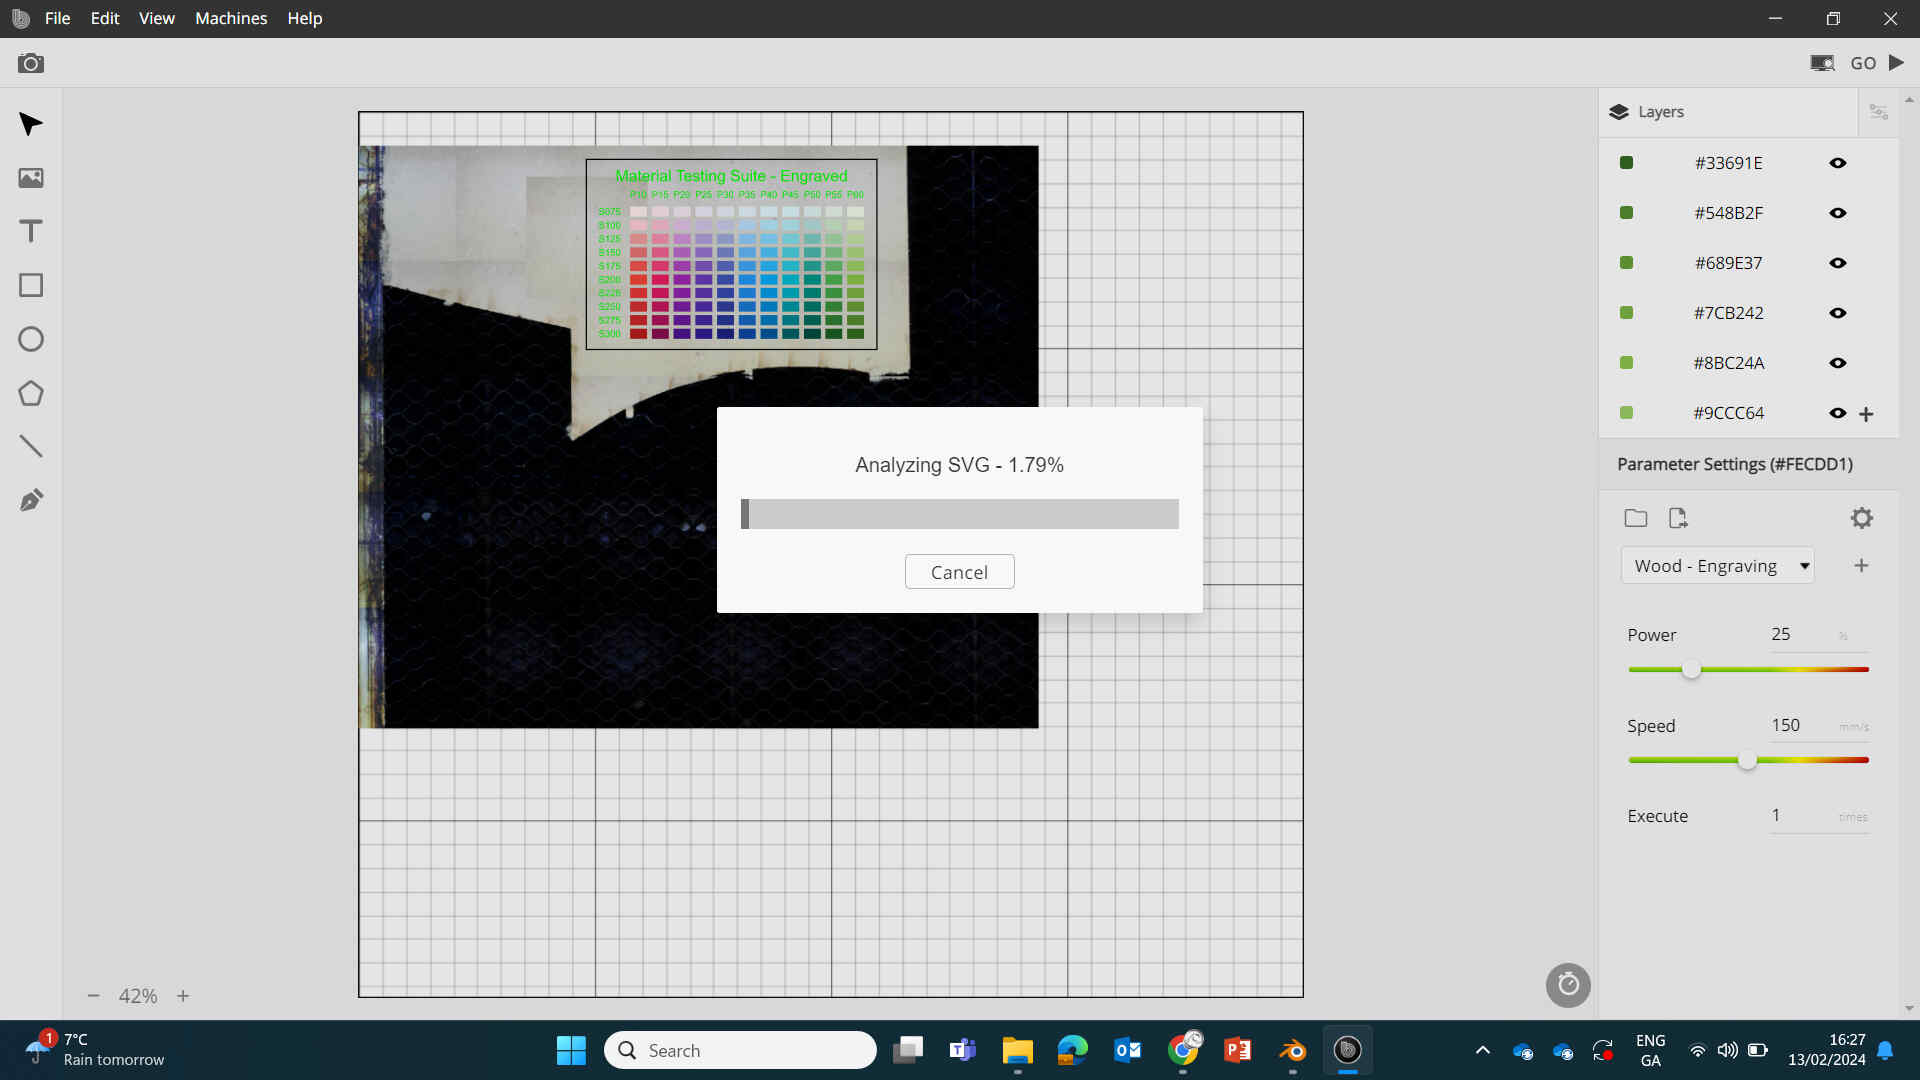Select the Ellipse shape tool
The image size is (1920, 1080).
coord(31,339)
